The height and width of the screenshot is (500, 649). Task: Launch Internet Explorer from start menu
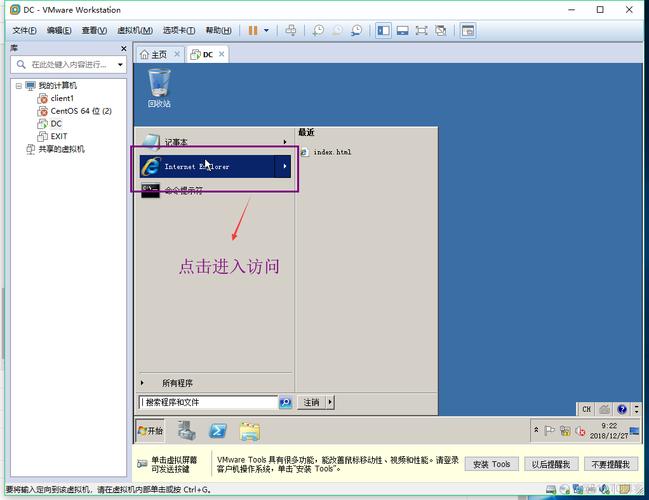click(x=207, y=166)
